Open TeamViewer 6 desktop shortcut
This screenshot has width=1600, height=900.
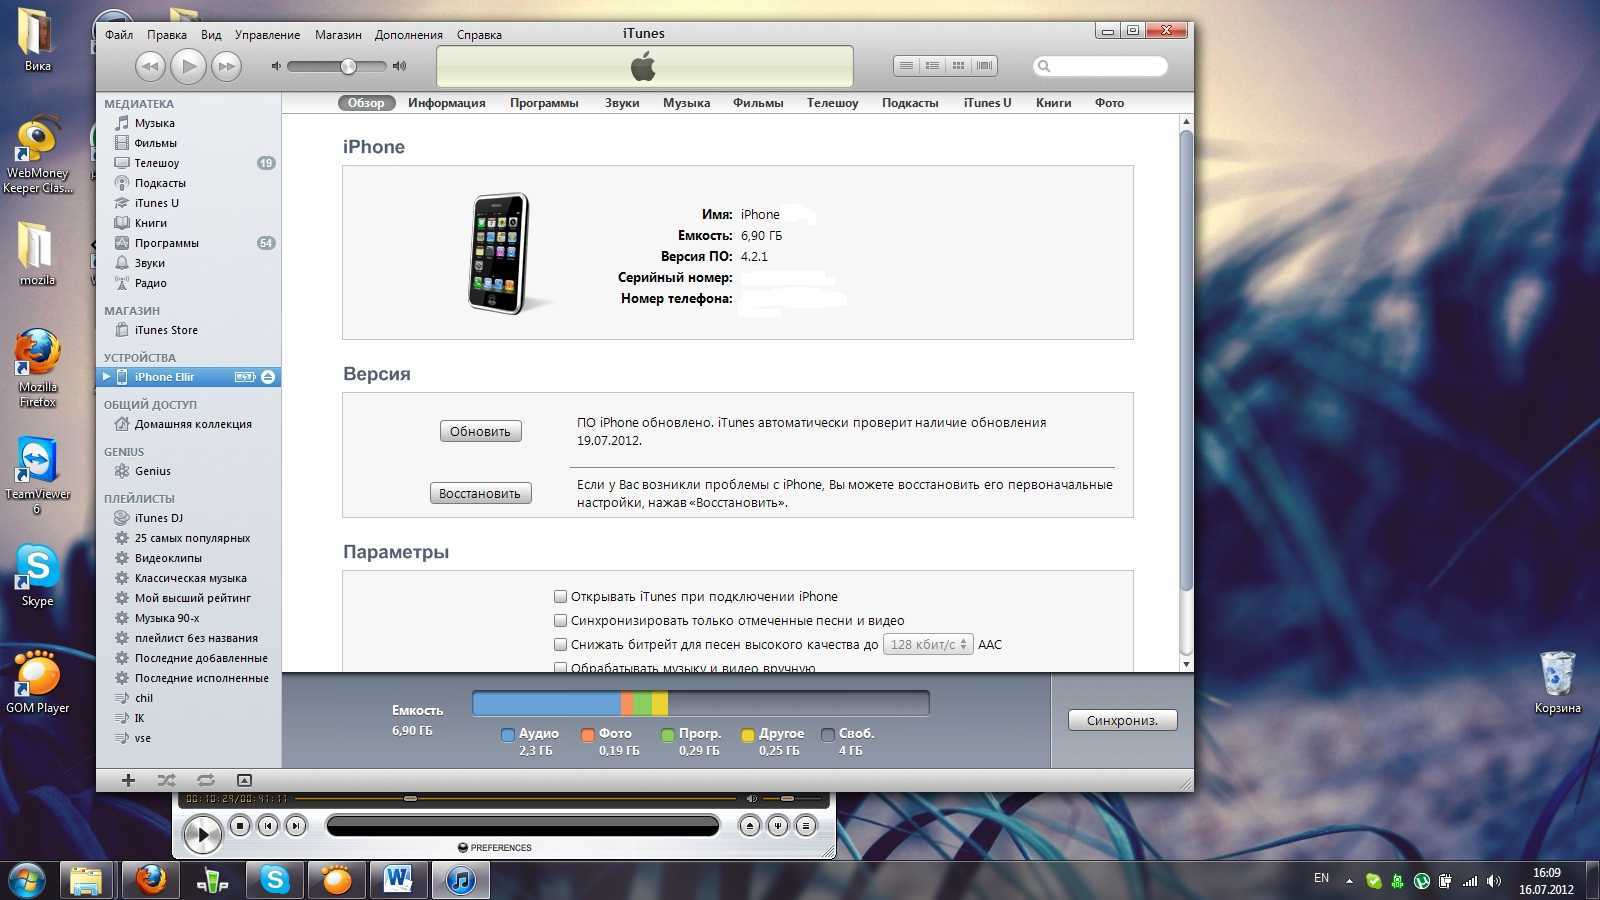[x=37, y=475]
